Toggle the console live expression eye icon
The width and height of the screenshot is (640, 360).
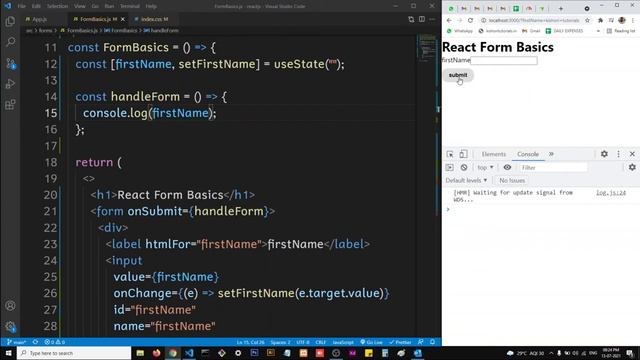[507, 167]
